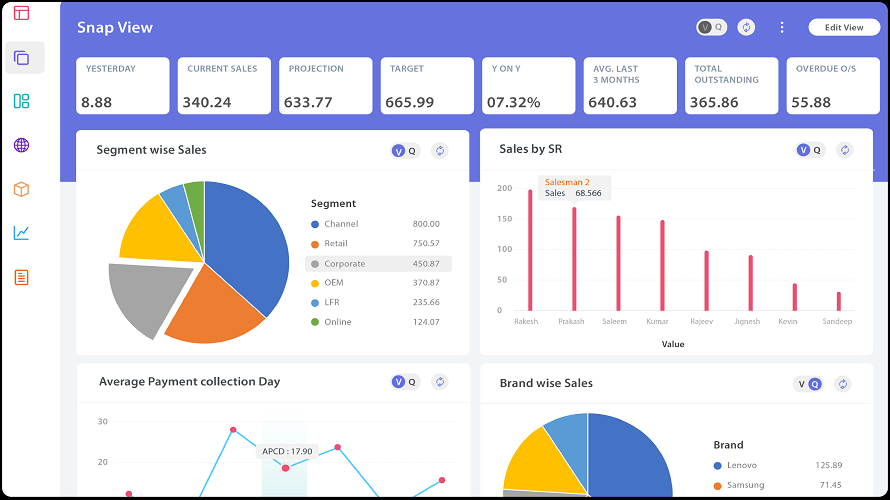This screenshot has width=890, height=500.
Task: Refresh the Brand wise Sales chart
Action: point(843,384)
